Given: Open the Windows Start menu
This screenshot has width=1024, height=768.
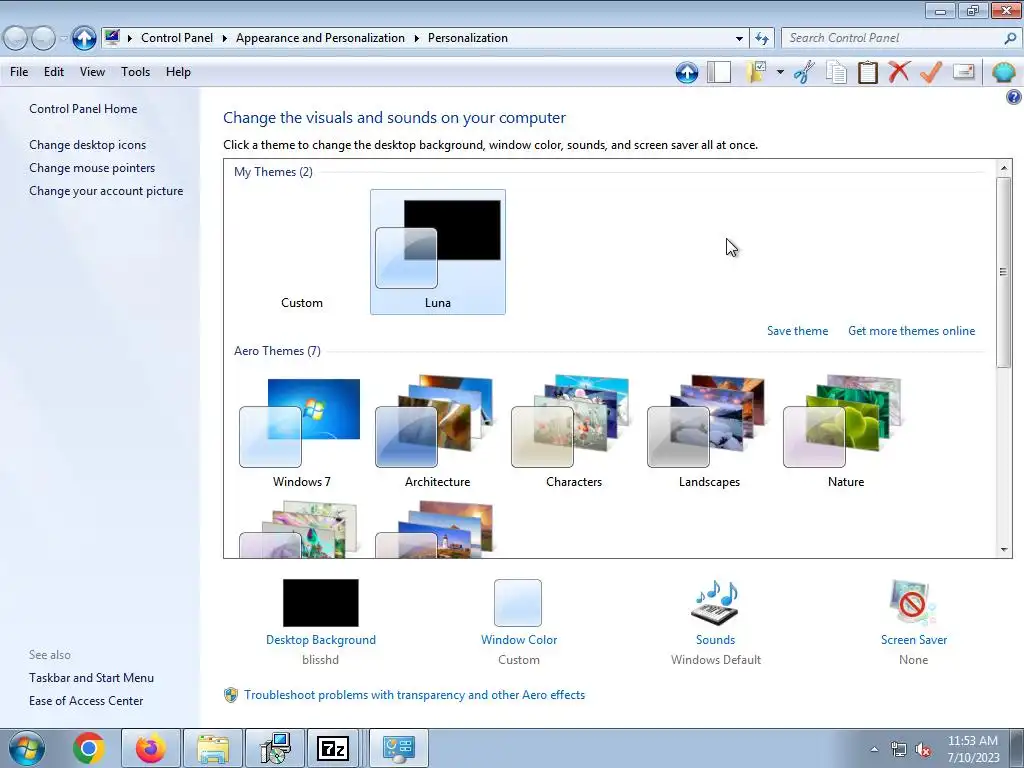Looking at the screenshot, I should click(x=26, y=748).
